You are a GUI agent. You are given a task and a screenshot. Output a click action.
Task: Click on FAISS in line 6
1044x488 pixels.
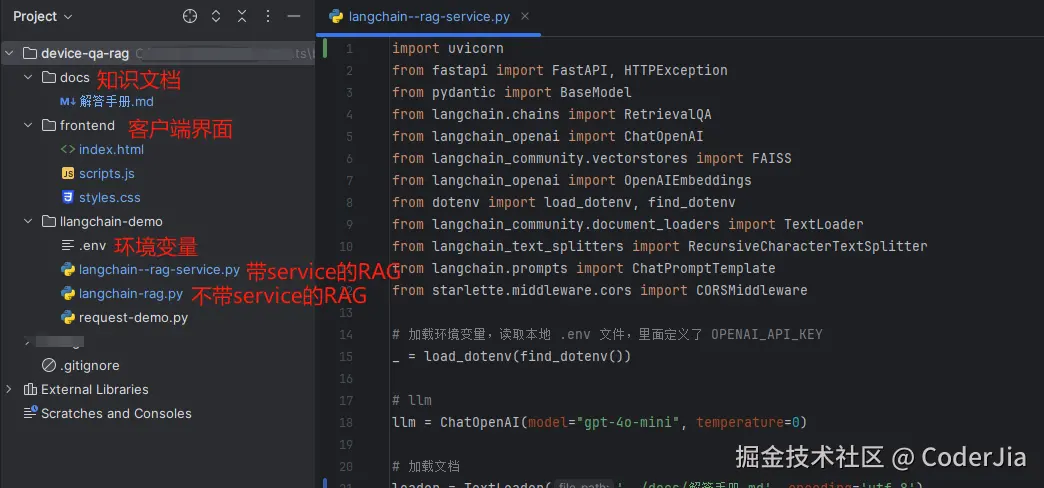(x=772, y=158)
